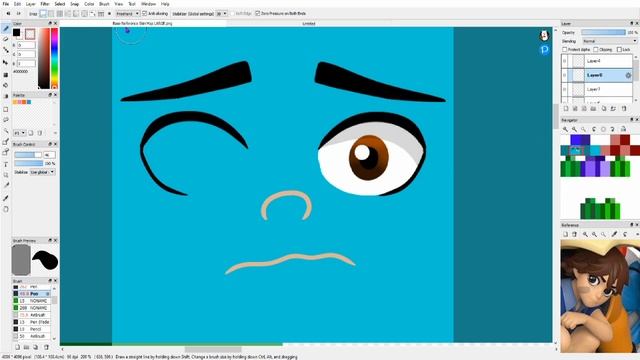Viewport: 640px width, 360px height.
Task: Turn snap off with the first snap icon
Action: point(43,13)
